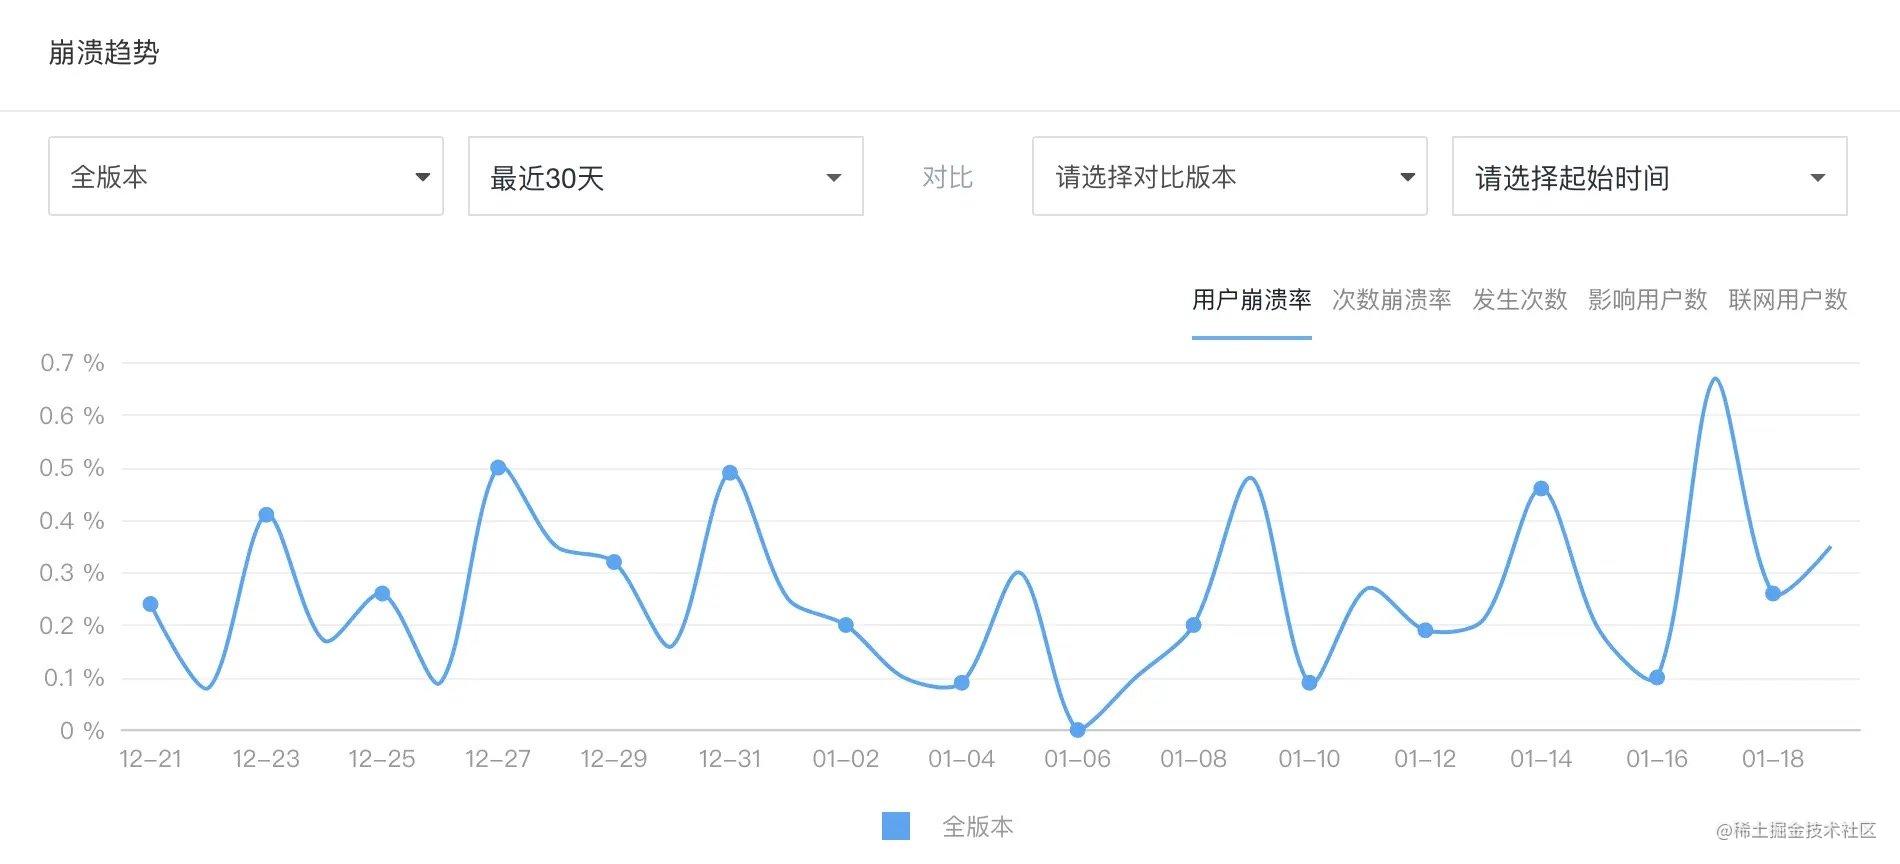The width and height of the screenshot is (1900, 864).
Task: Click the 01-08 data point on chart
Action: (1193, 625)
